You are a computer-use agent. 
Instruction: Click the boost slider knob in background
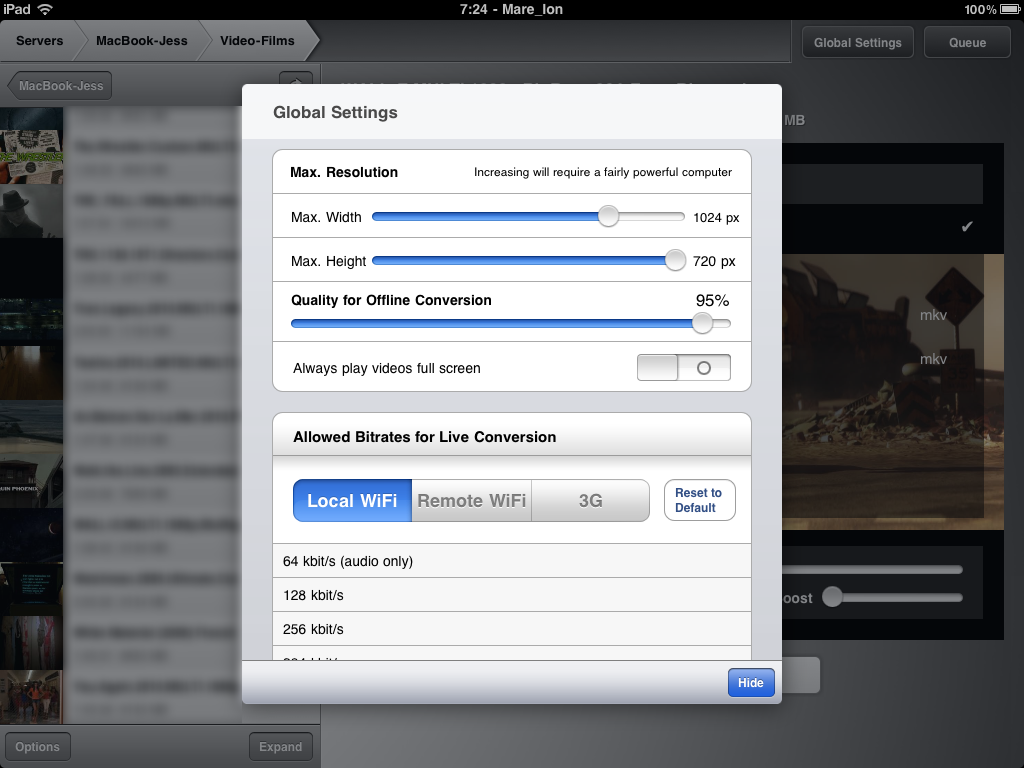click(832, 596)
